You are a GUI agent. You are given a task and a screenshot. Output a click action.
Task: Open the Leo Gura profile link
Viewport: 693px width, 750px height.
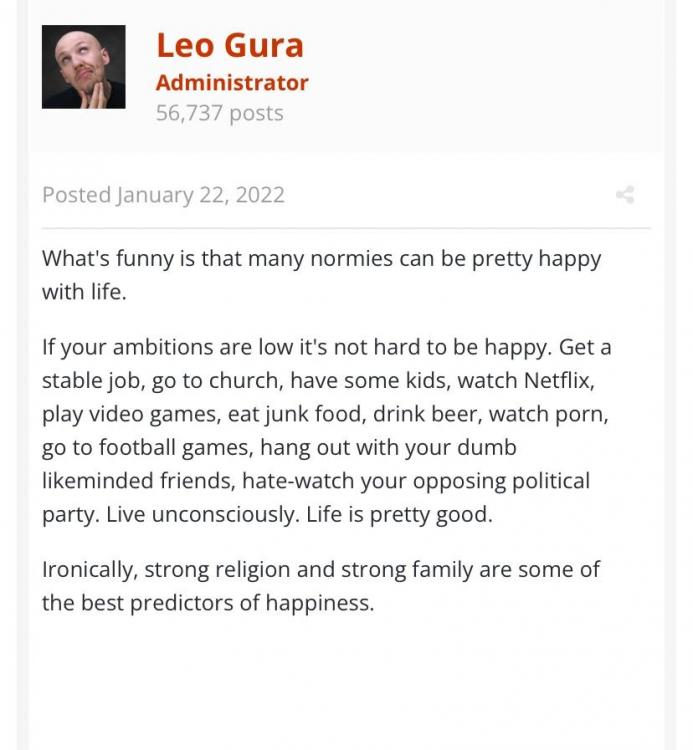tap(230, 45)
